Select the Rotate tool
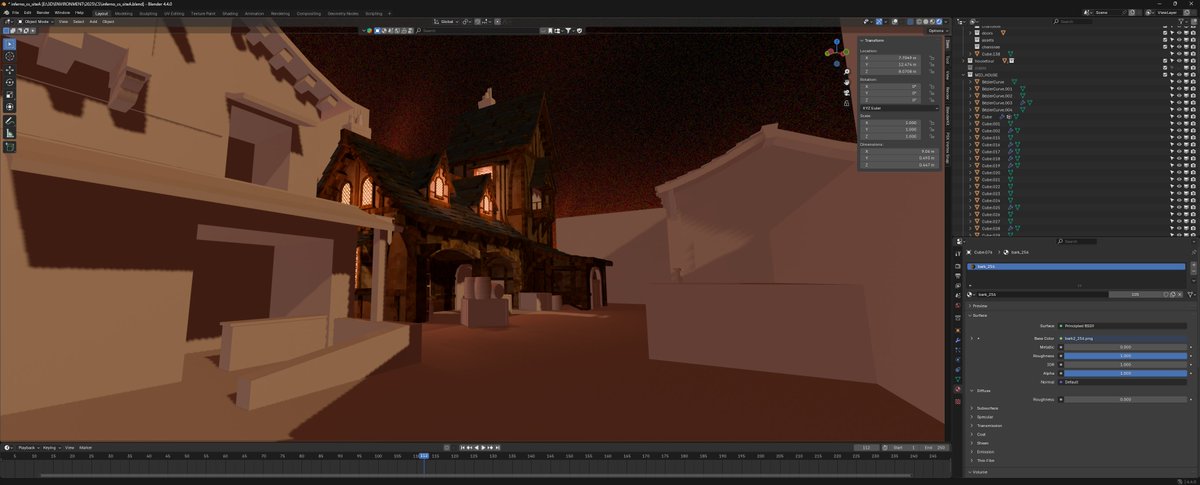The image size is (1200, 485). (10, 82)
